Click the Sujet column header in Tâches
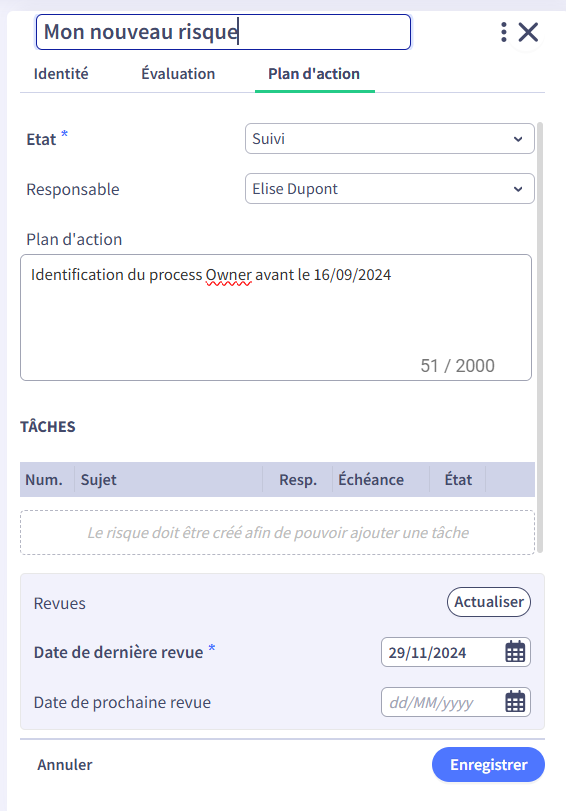 click(x=98, y=479)
